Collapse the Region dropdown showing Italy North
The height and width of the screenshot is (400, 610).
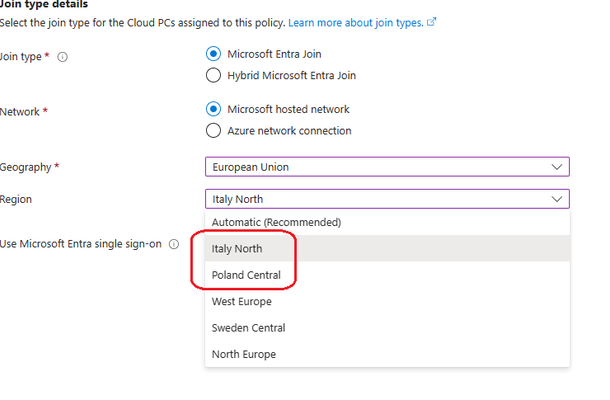pos(387,199)
